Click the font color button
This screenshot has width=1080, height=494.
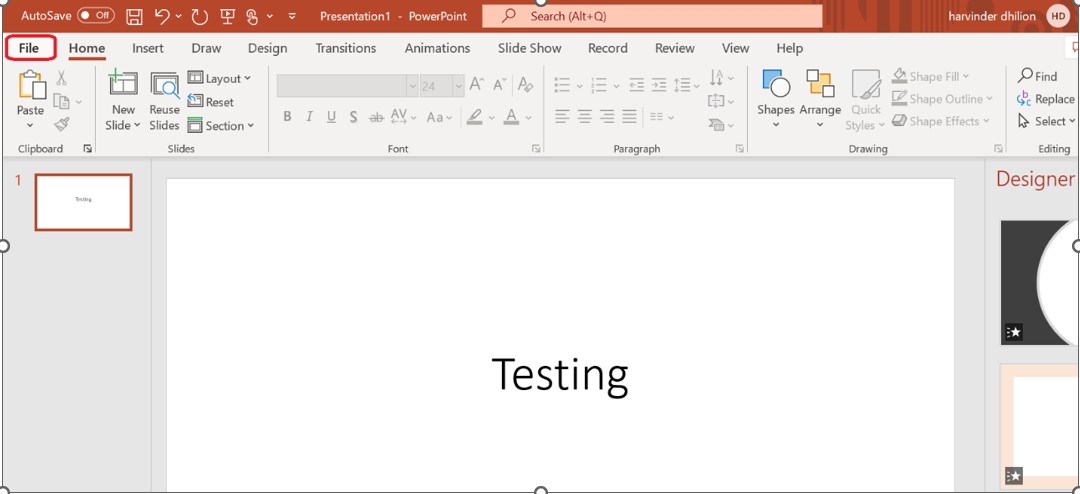[x=512, y=117]
